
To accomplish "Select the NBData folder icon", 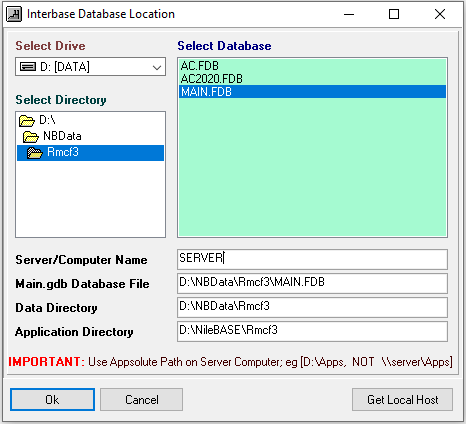I will pyautogui.click(x=31, y=137).
